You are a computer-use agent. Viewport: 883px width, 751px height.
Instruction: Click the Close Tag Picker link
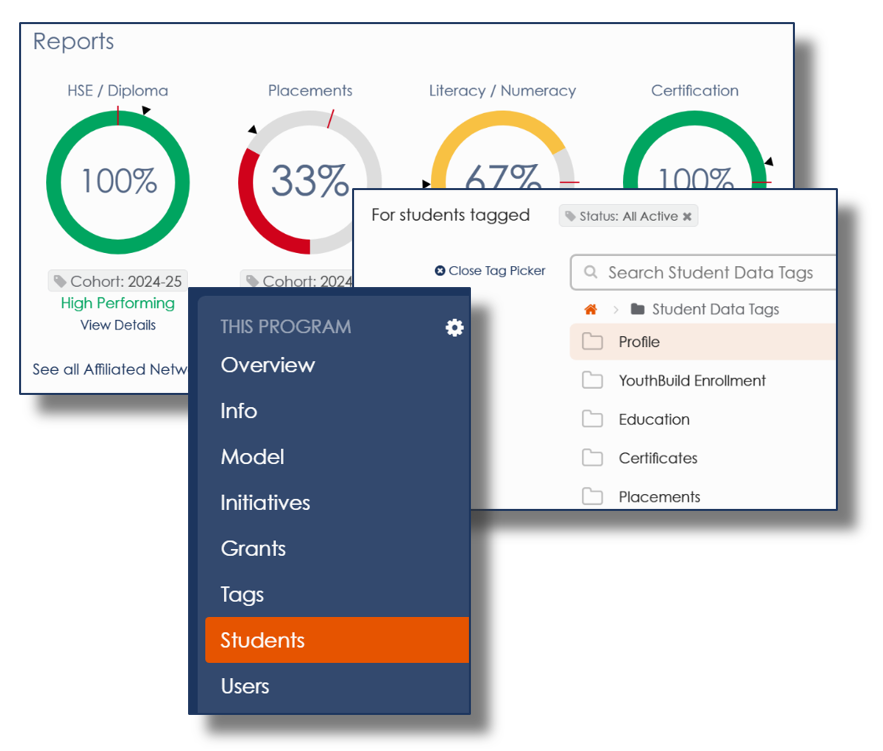pyautogui.click(x=490, y=271)
